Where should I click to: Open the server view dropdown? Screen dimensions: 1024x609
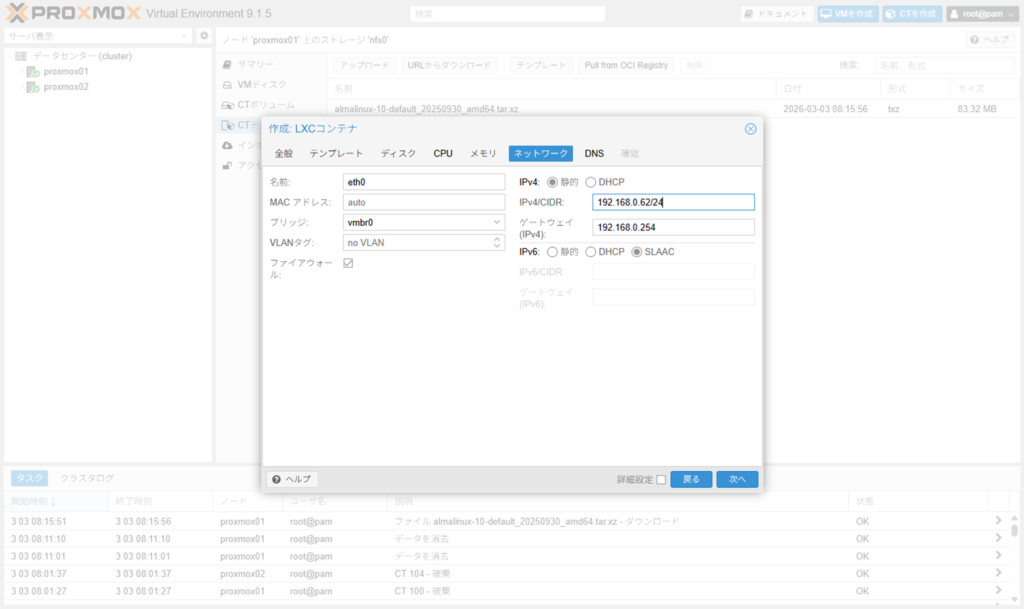(x=184, y=36)
